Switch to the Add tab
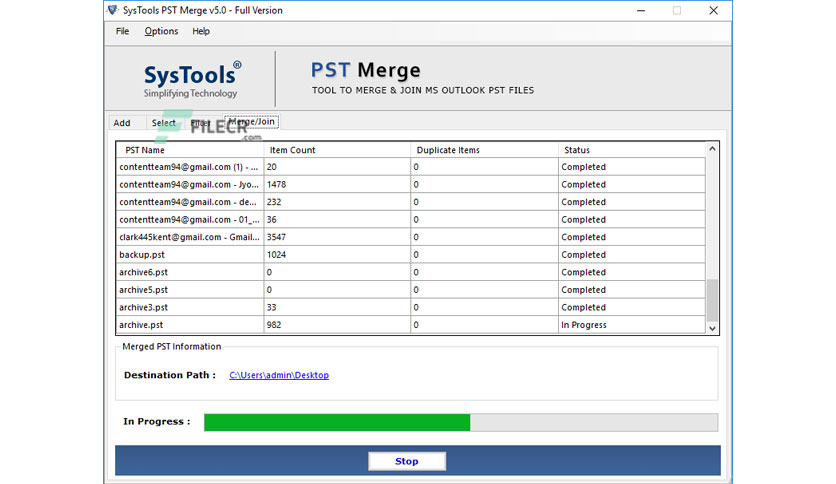 click(122, 123)
